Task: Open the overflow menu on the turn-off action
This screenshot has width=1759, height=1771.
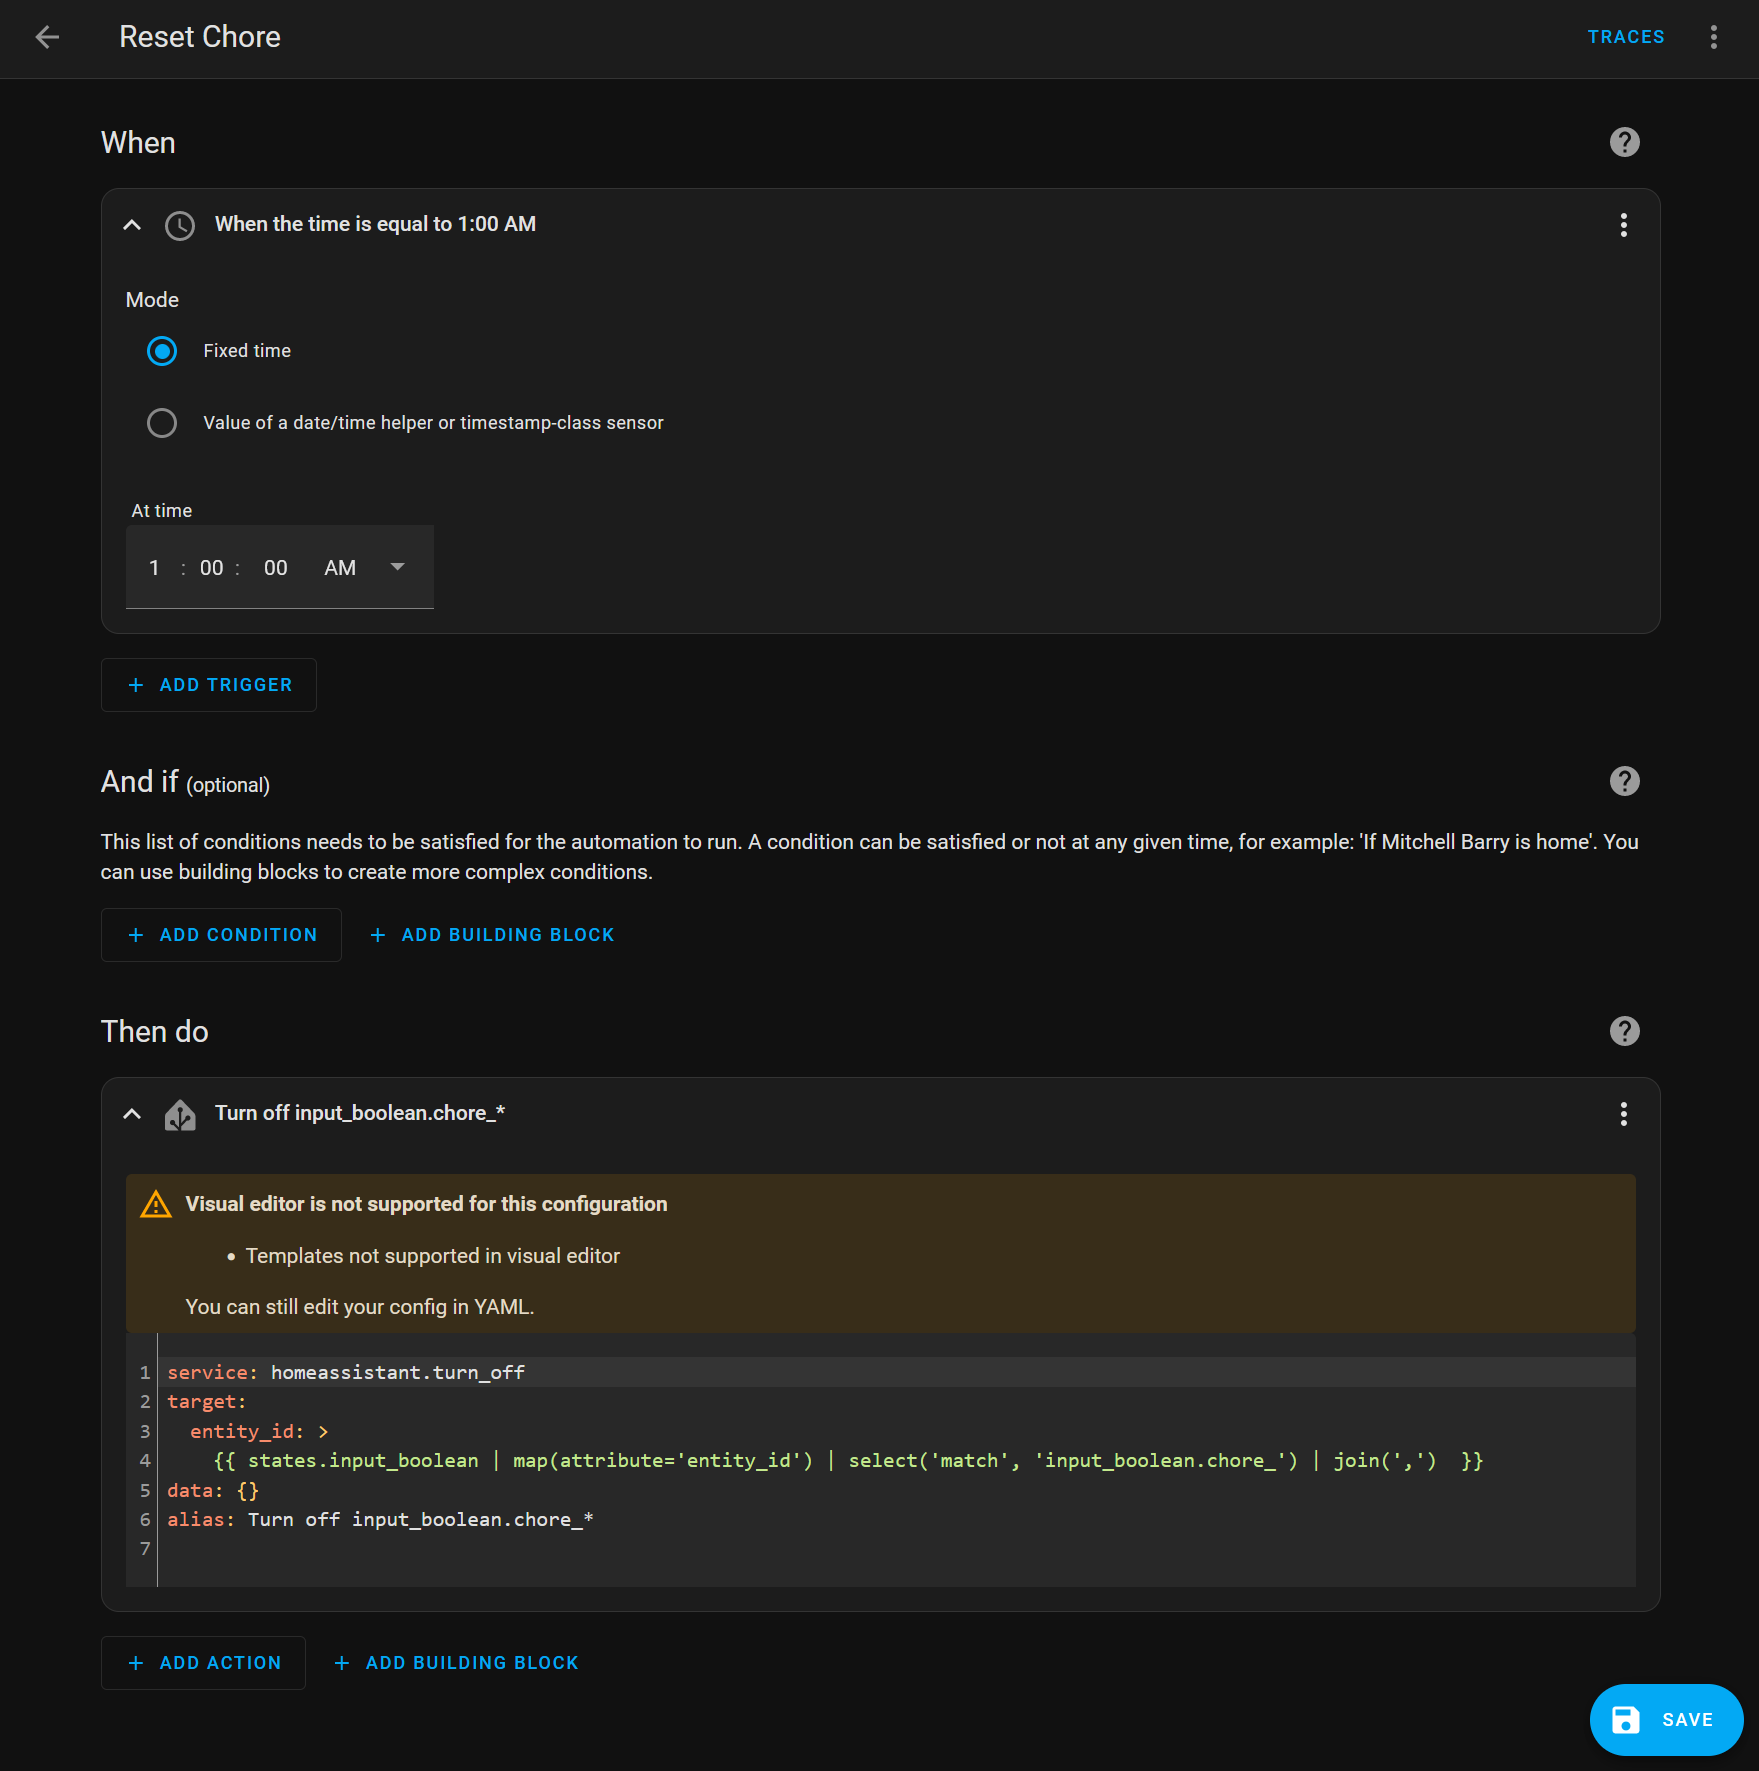Action: pyautogui.click(x=1623, y=1114)
